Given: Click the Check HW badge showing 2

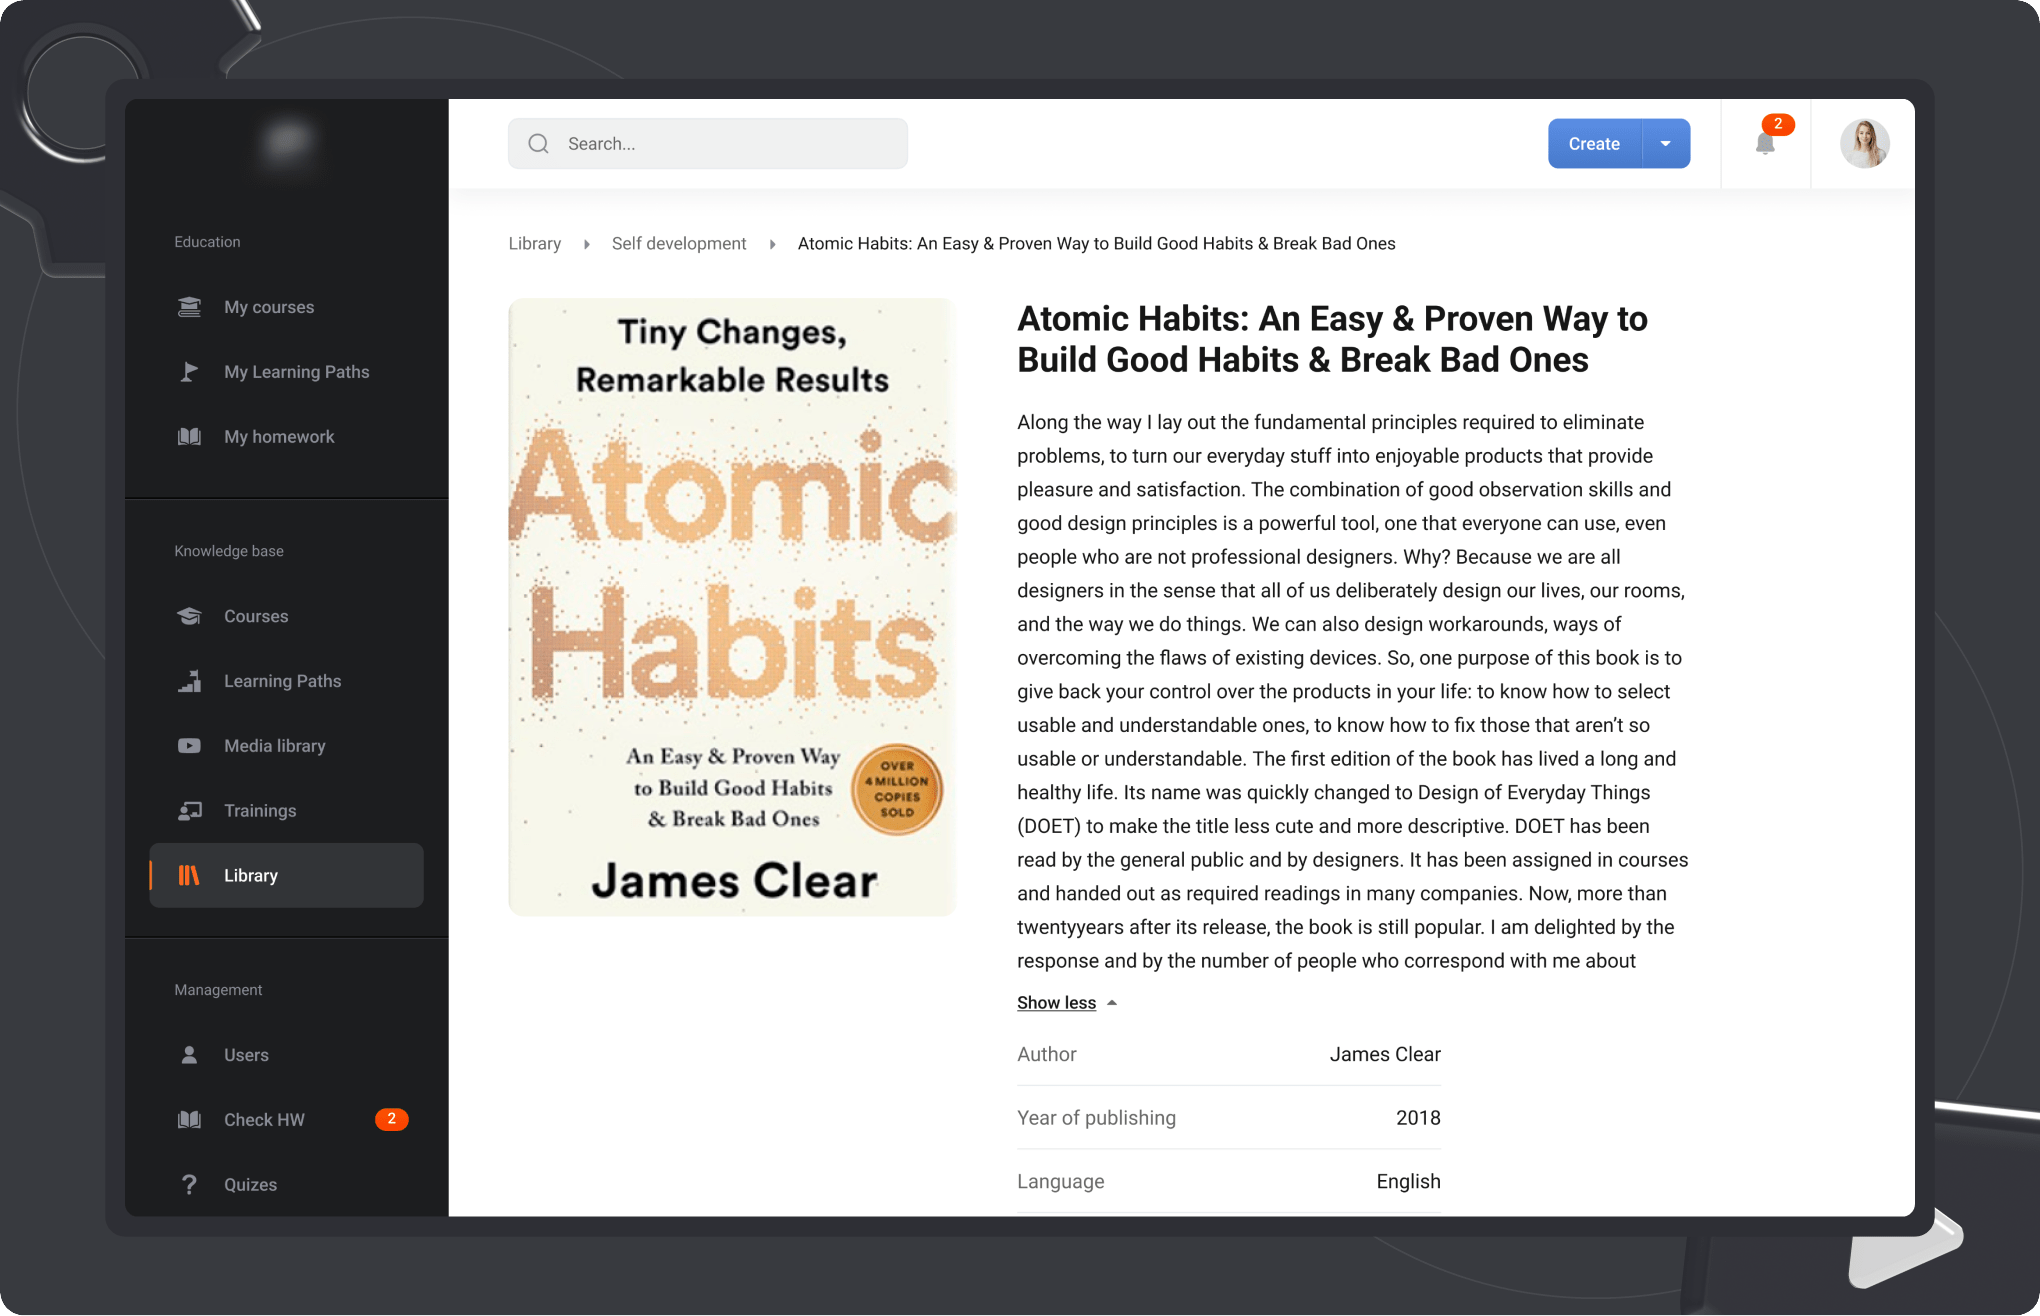Looking at the screenshot, I should click(x=391, y=1119).
